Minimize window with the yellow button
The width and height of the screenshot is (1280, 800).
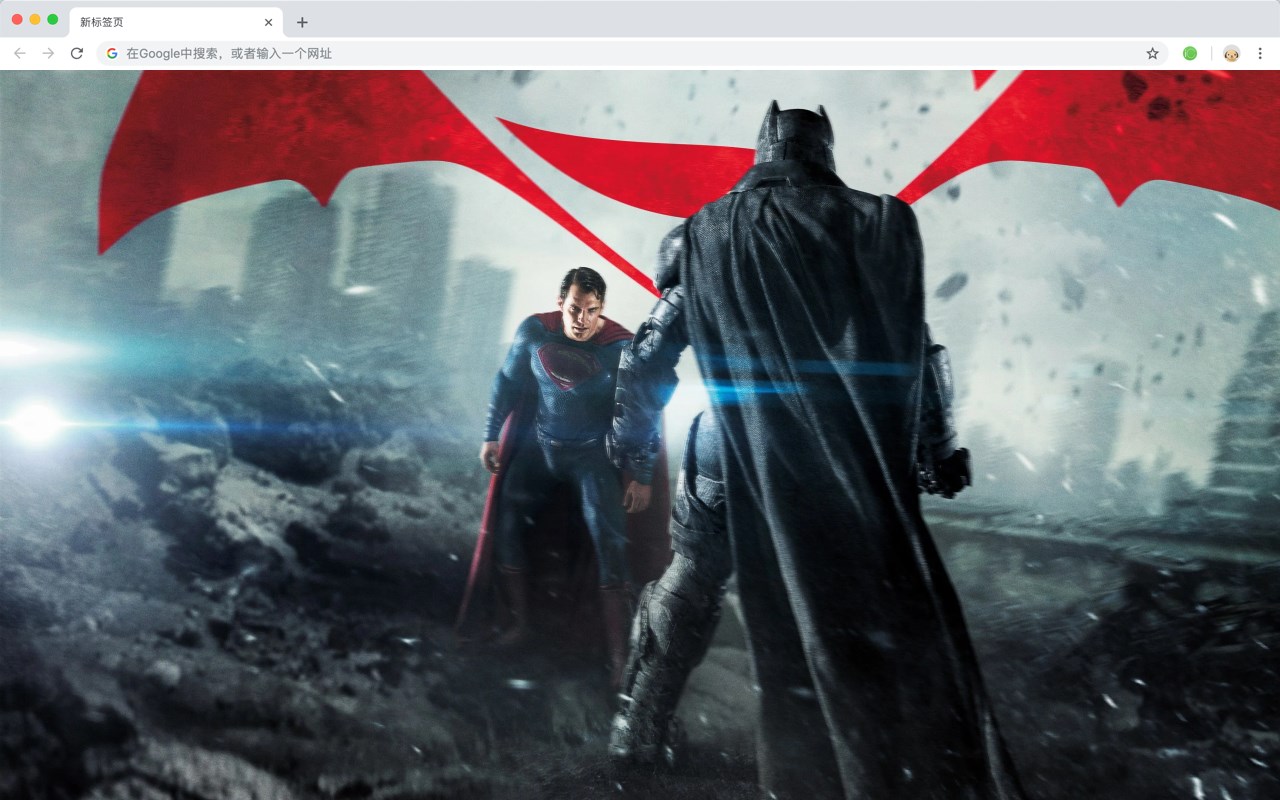pyautogui.click(x=35, y=19)
